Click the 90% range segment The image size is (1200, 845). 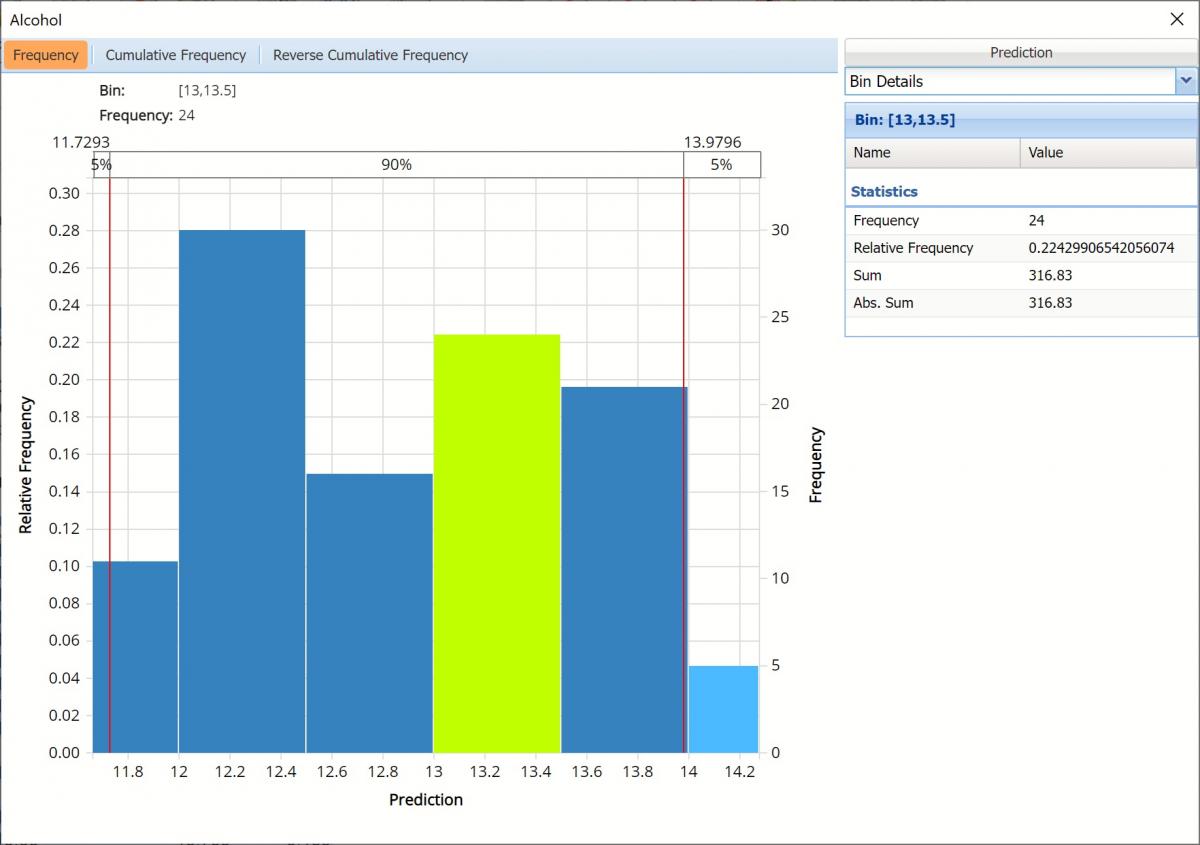[x=396, y=165]
